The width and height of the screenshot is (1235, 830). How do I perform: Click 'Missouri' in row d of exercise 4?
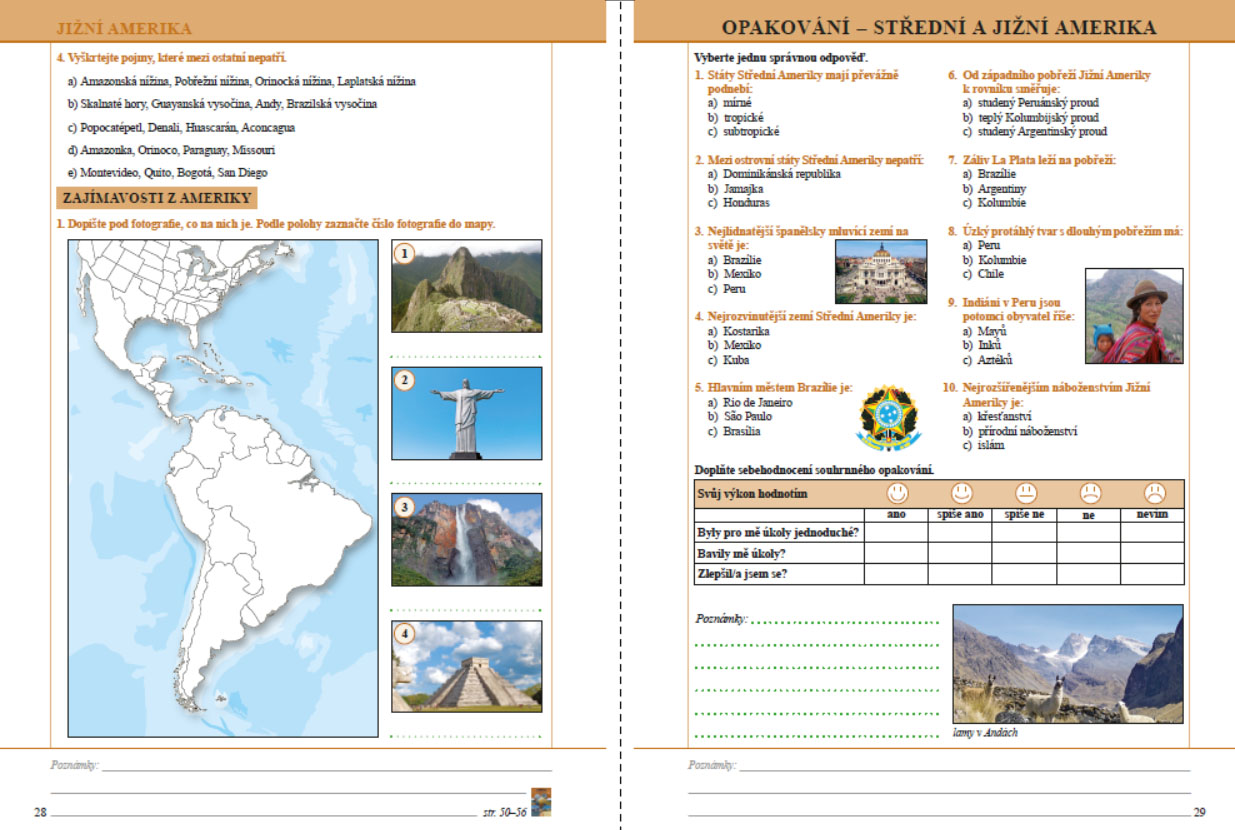[254, 150]
